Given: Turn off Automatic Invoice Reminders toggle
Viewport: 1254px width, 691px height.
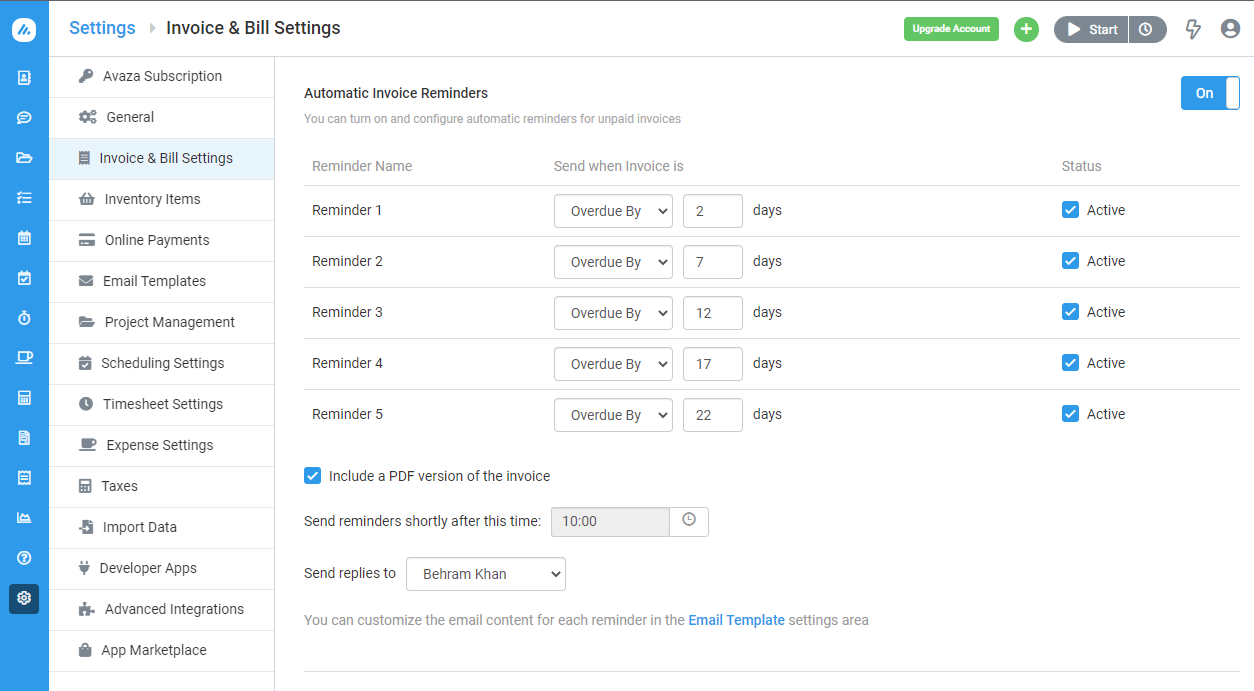Looking at the screenshot, I should pos(1210,93).
